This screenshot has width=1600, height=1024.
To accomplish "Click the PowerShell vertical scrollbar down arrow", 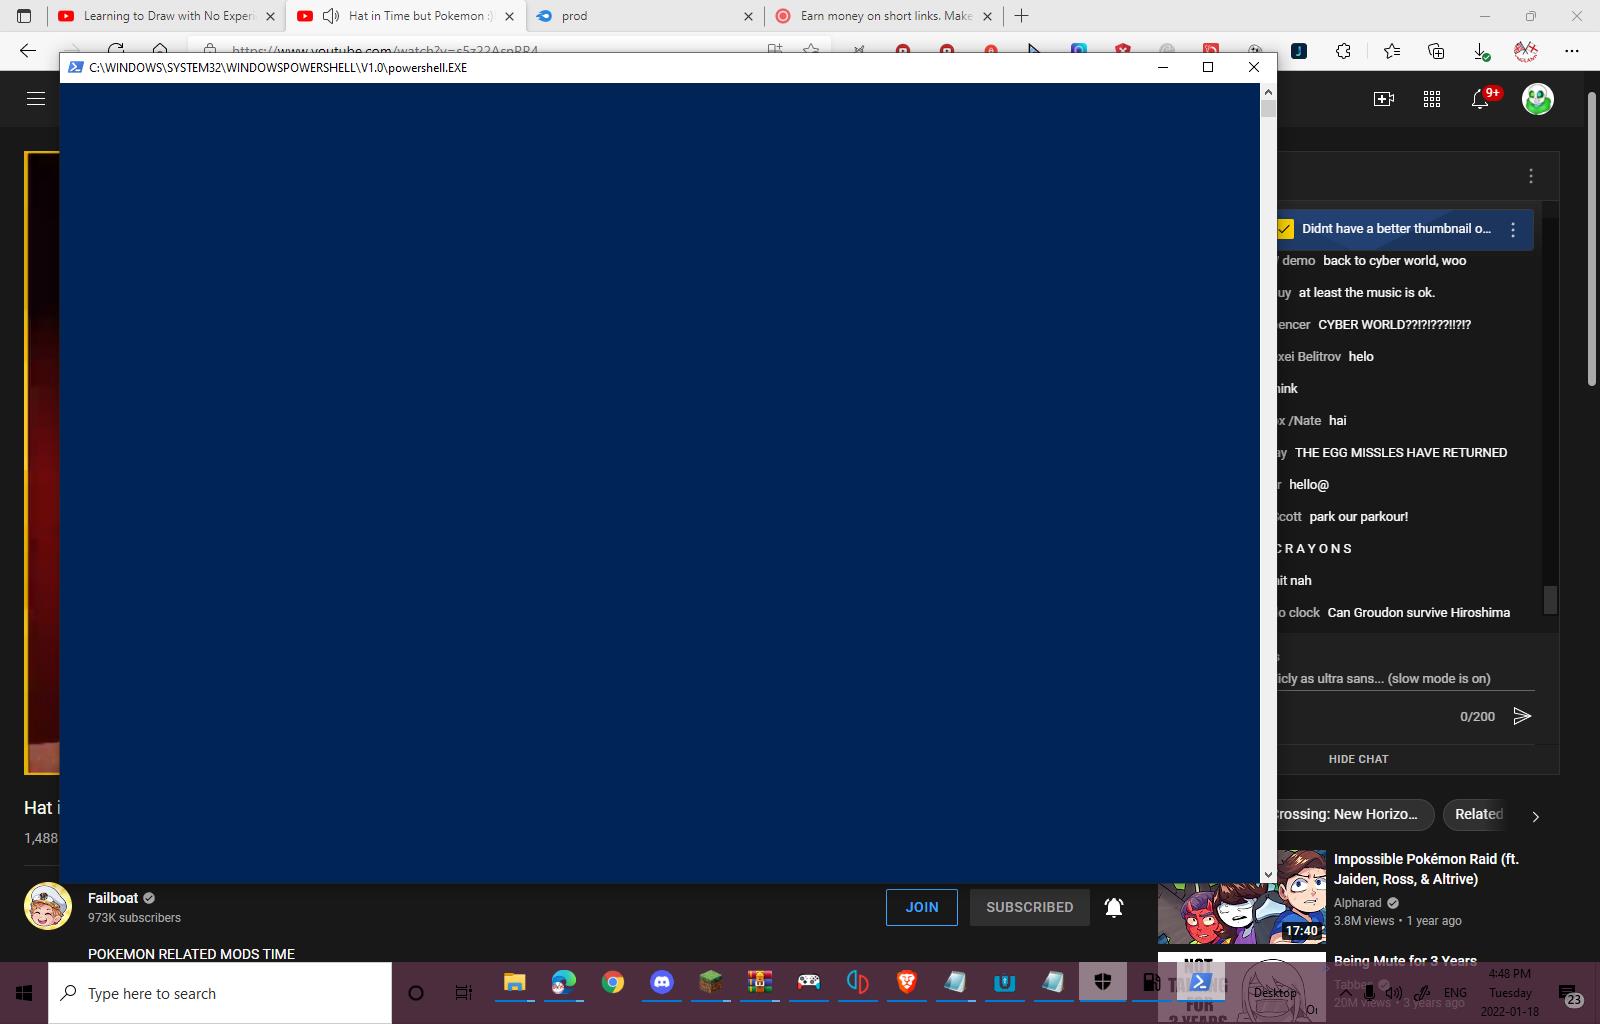I will tap(1268, 874).
